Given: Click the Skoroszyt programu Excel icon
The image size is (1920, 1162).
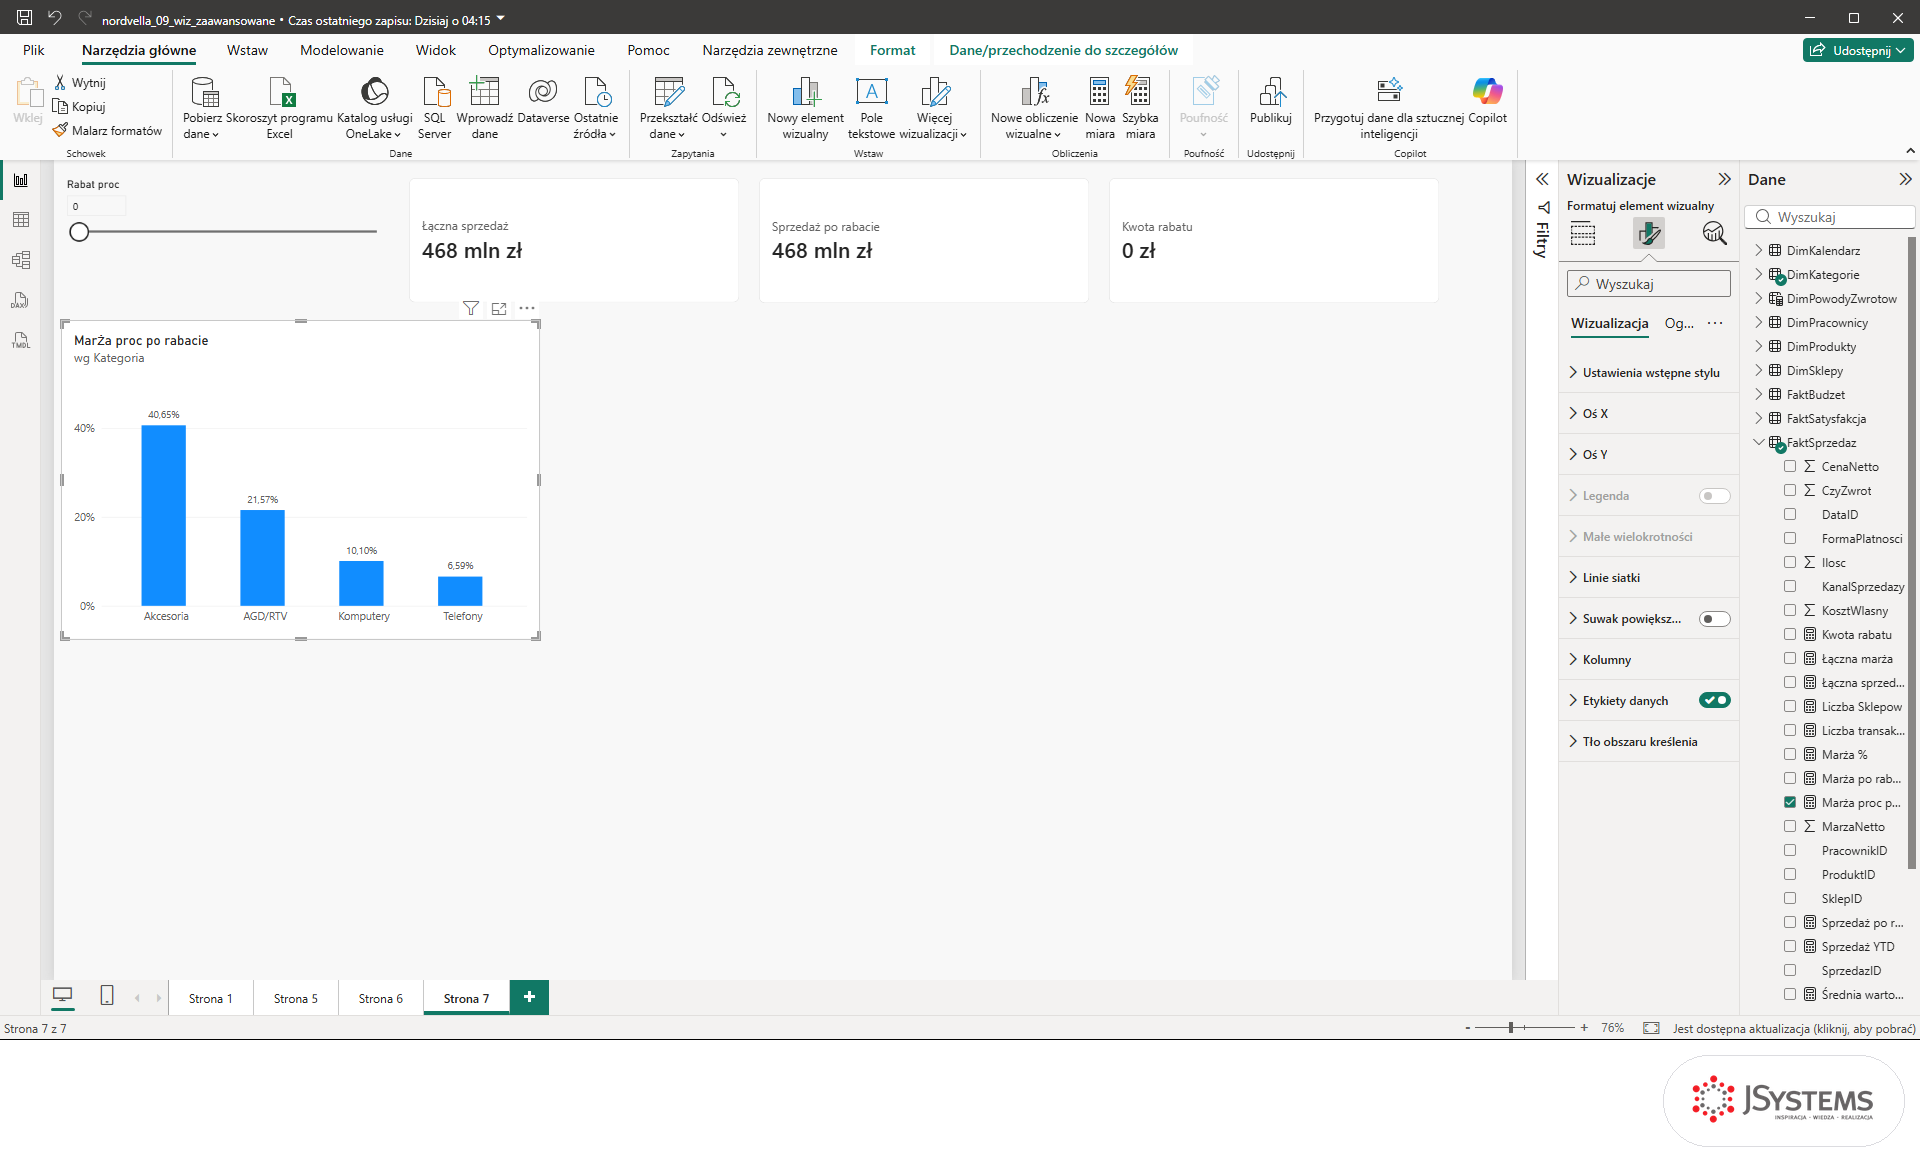Looking at the screenshot, I should click(x=281, y=91).
